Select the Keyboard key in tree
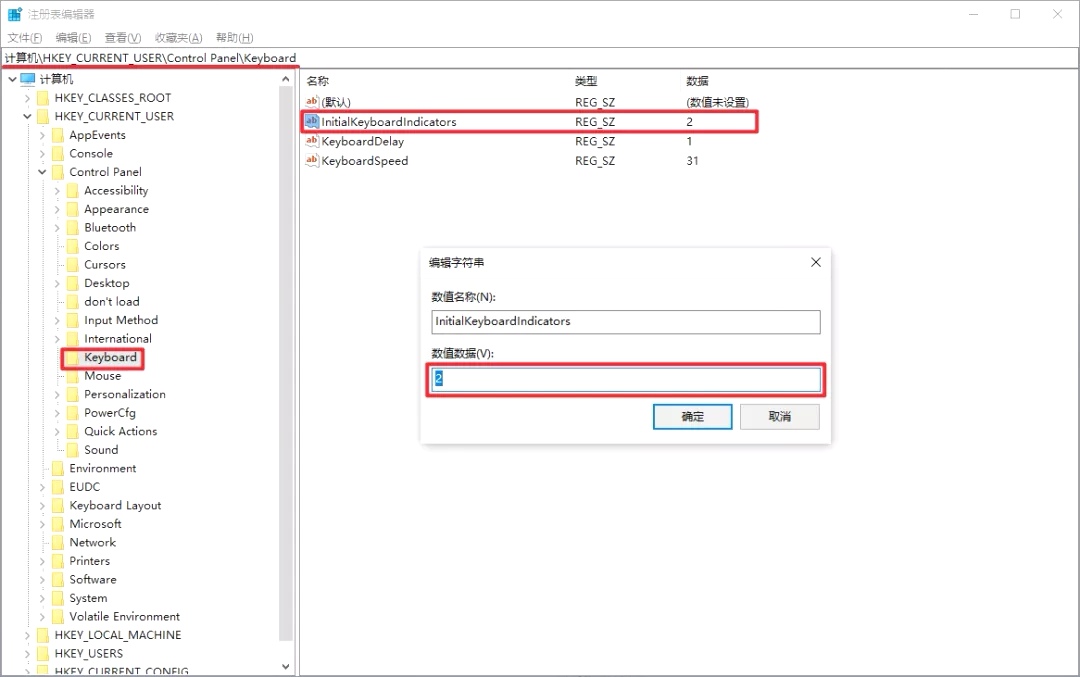This screenshot has height=677, width=1080. click(110, 357)
